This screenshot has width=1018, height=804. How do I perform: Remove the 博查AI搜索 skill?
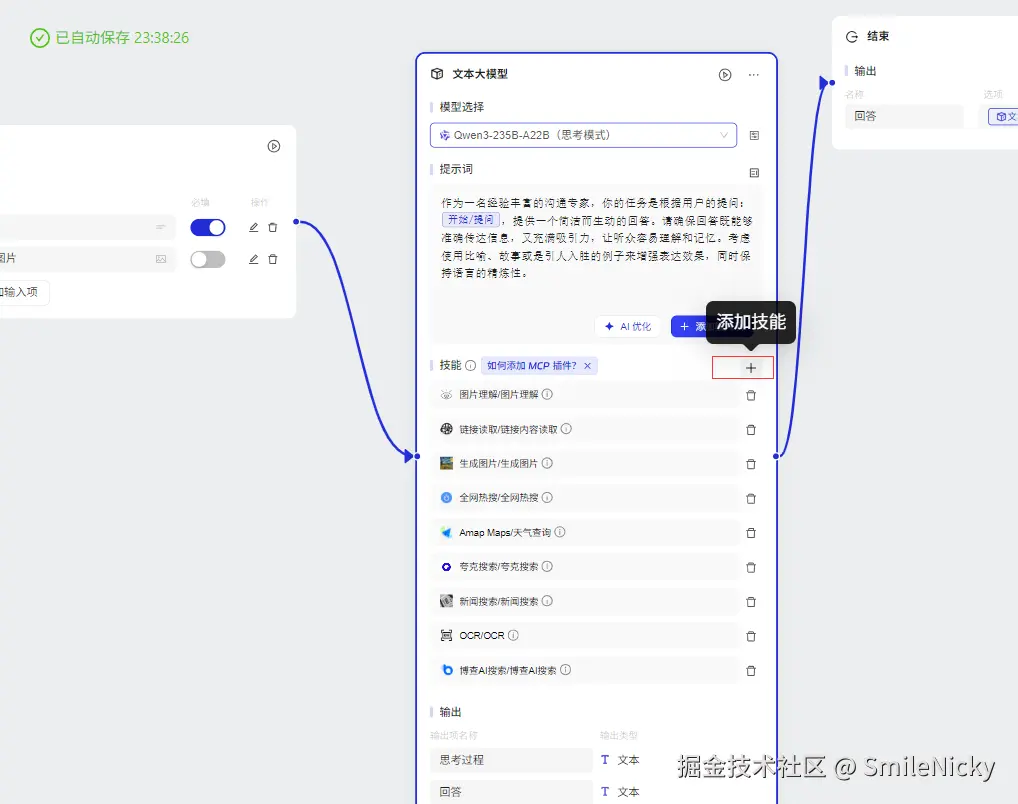[751, 670]
